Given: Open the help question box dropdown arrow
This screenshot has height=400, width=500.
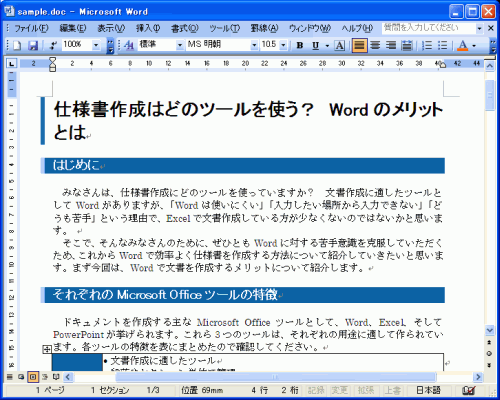Looking at the screenshot, I should point(479,29).
